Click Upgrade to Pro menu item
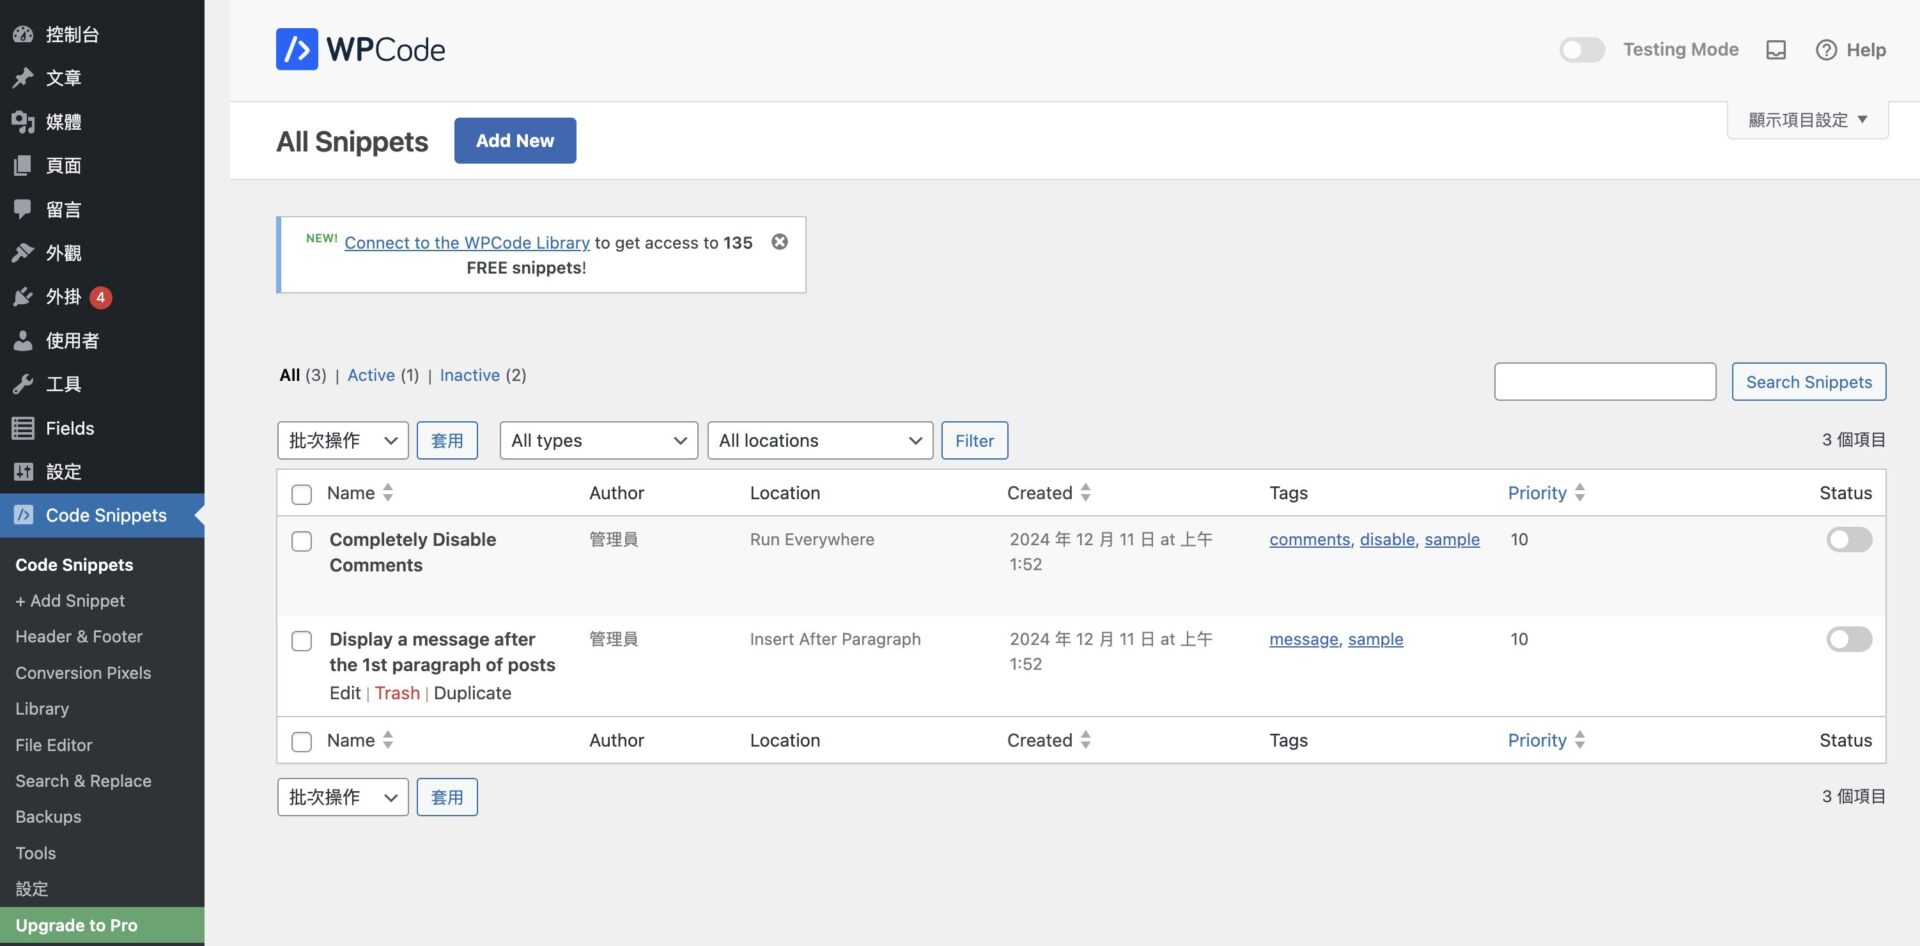The image size is (1920, 946). coord(102,925)
